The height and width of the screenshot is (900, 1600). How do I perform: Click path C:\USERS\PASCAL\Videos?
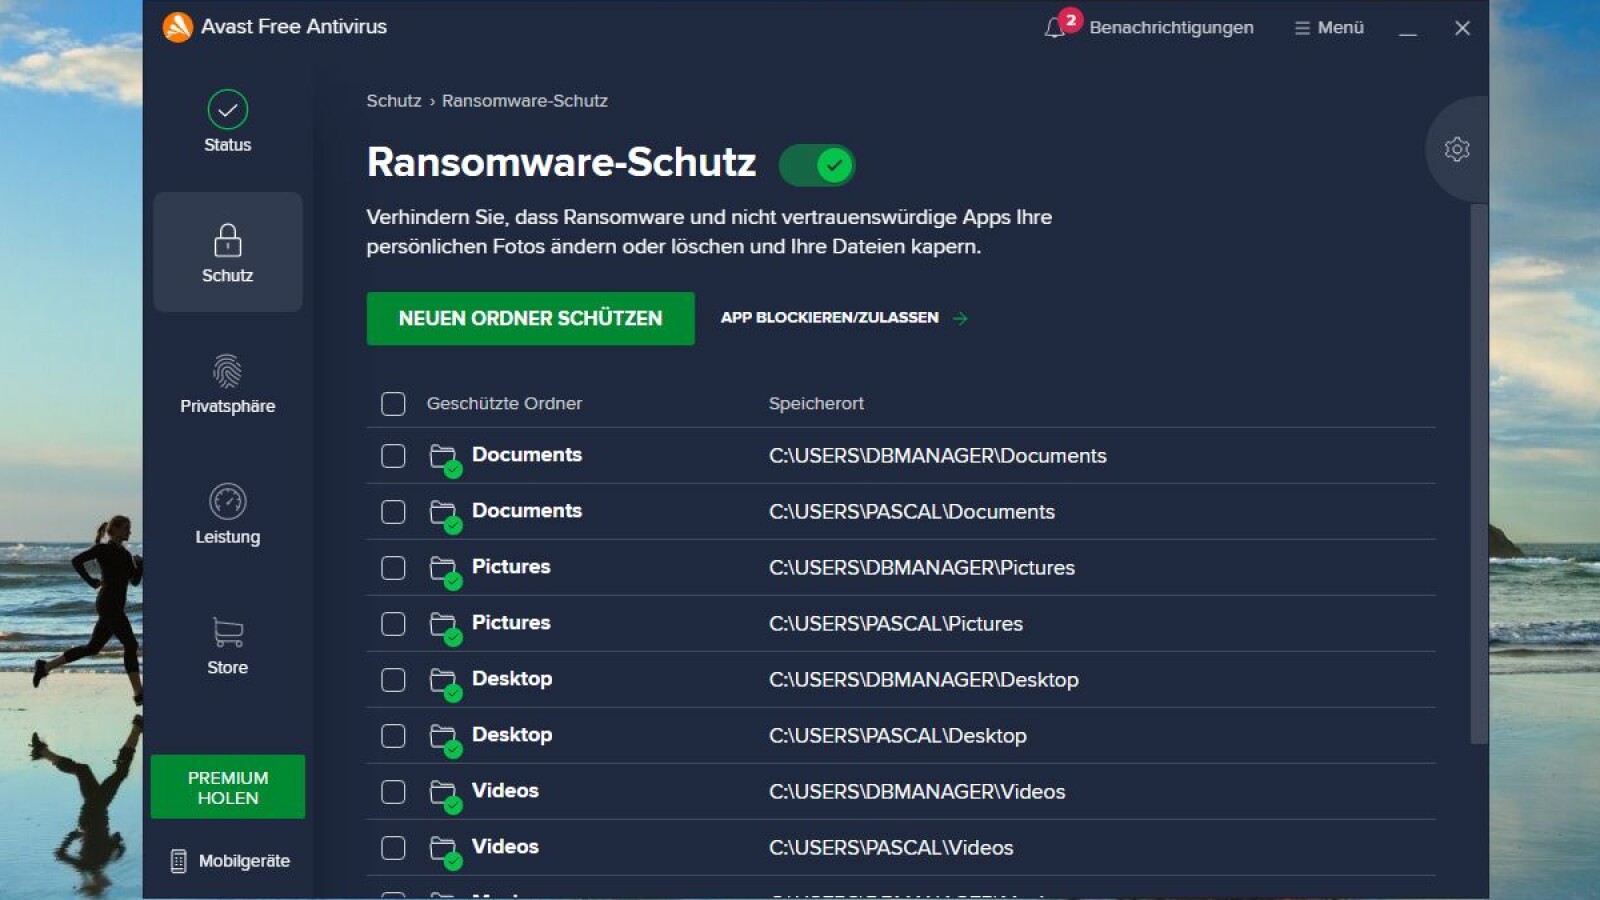[x=891, y=848]
